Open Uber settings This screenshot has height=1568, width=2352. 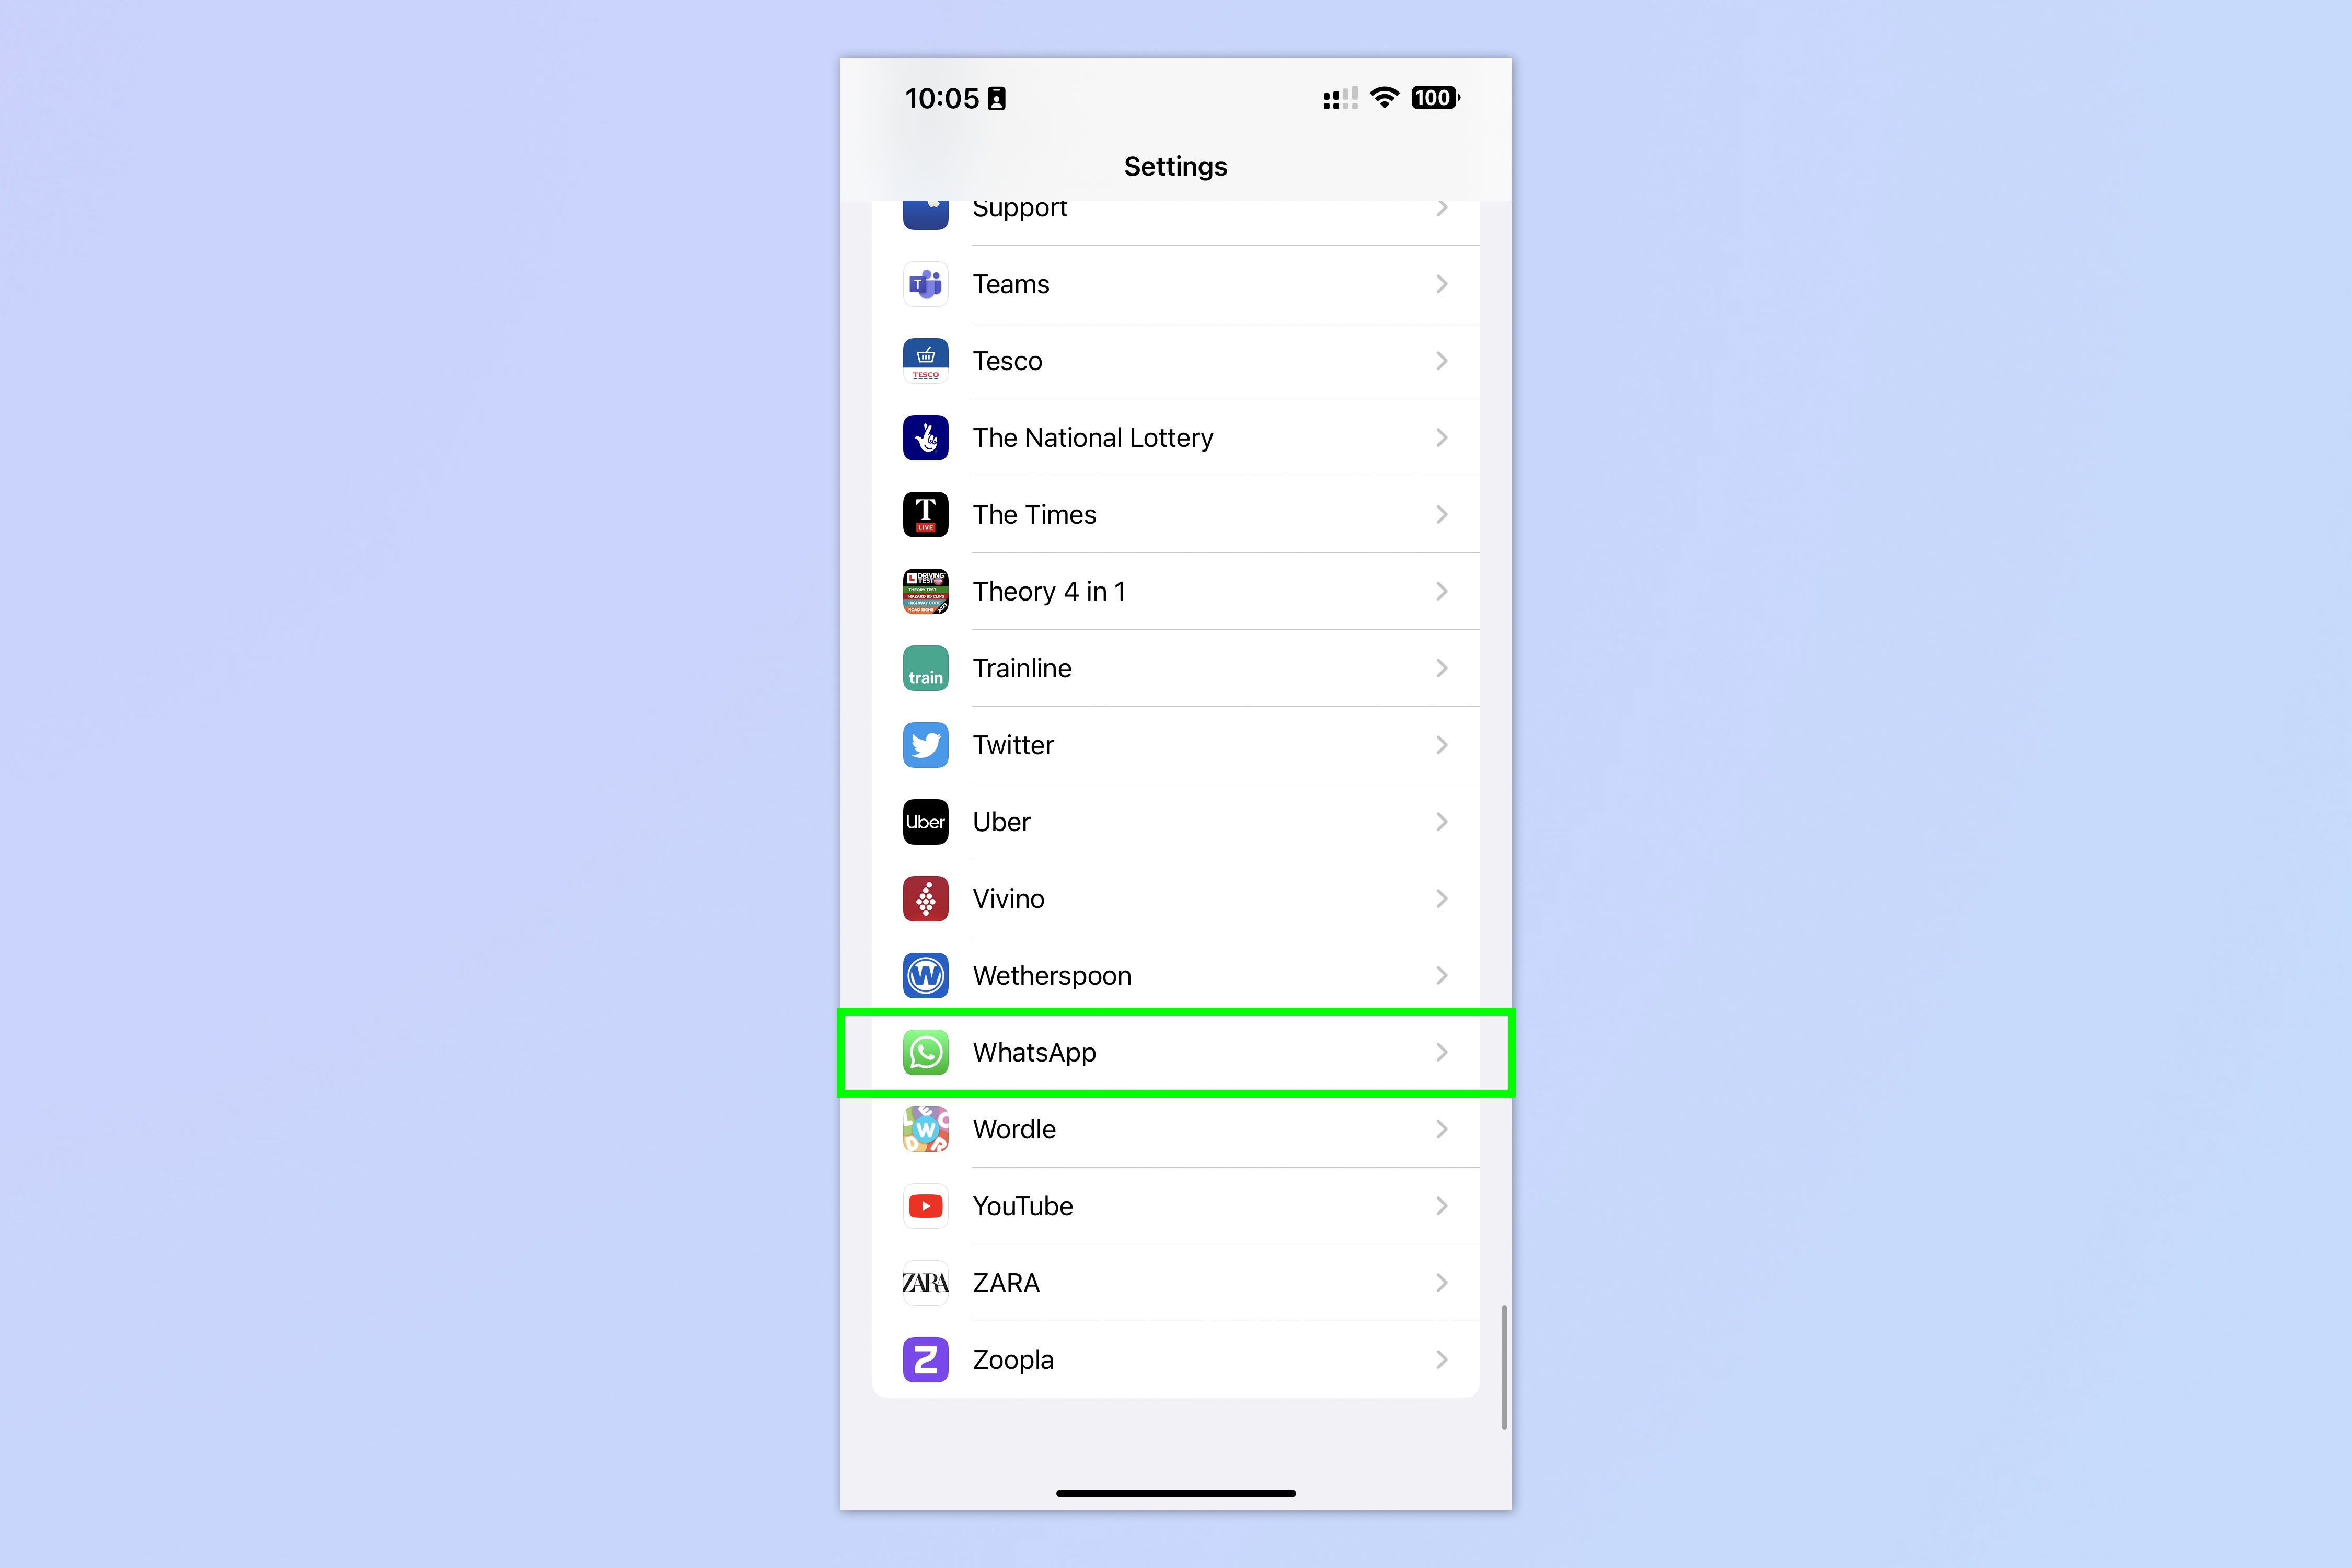tap(1176, 821)
